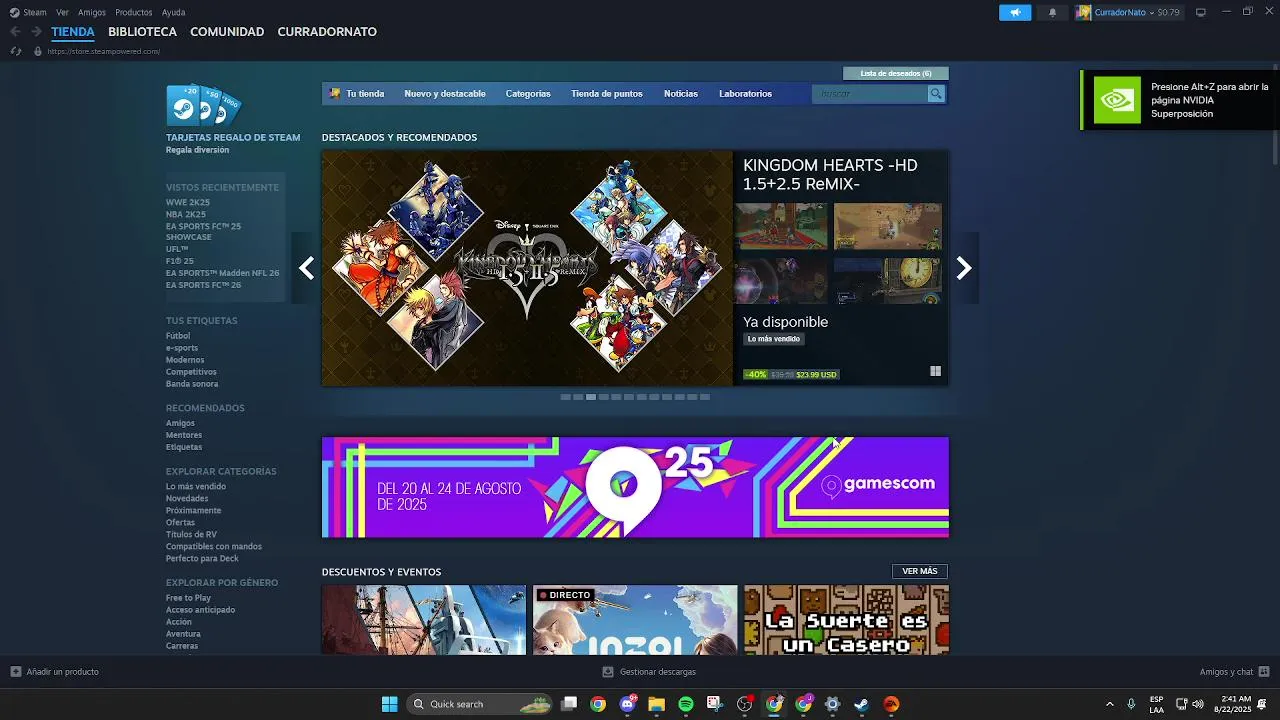Open the Kingdom Hearts main capsule image
This screenshot has height=720, width=1280.
(x=527, y=268)
